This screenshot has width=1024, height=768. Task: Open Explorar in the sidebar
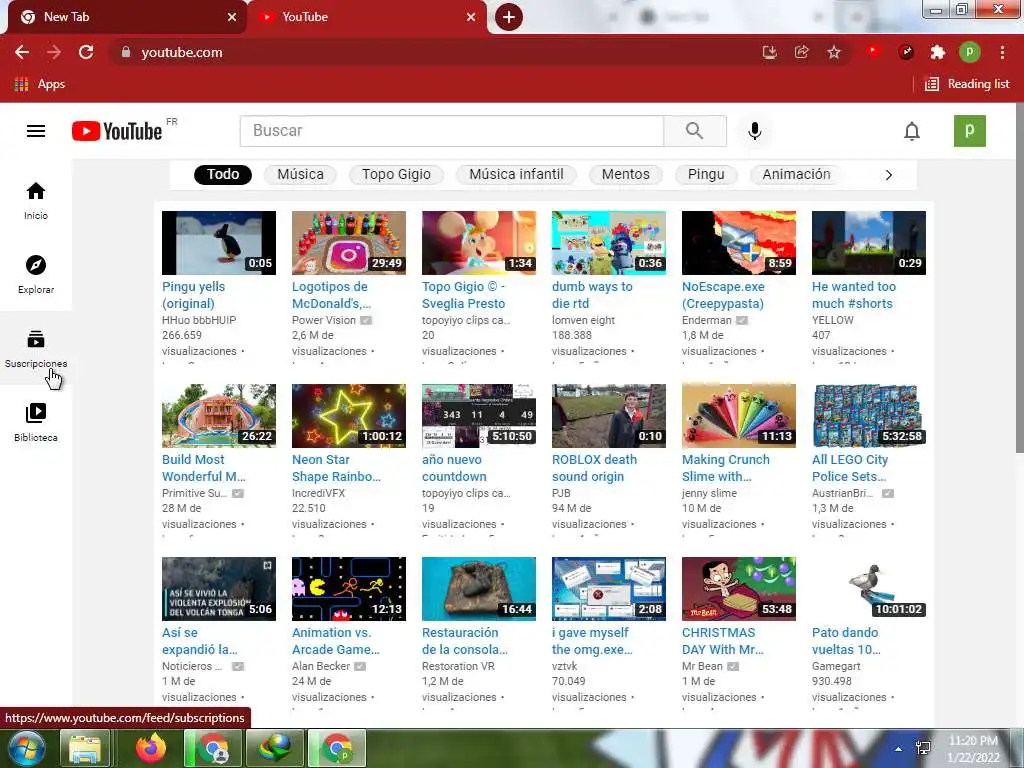click(36, 274)
